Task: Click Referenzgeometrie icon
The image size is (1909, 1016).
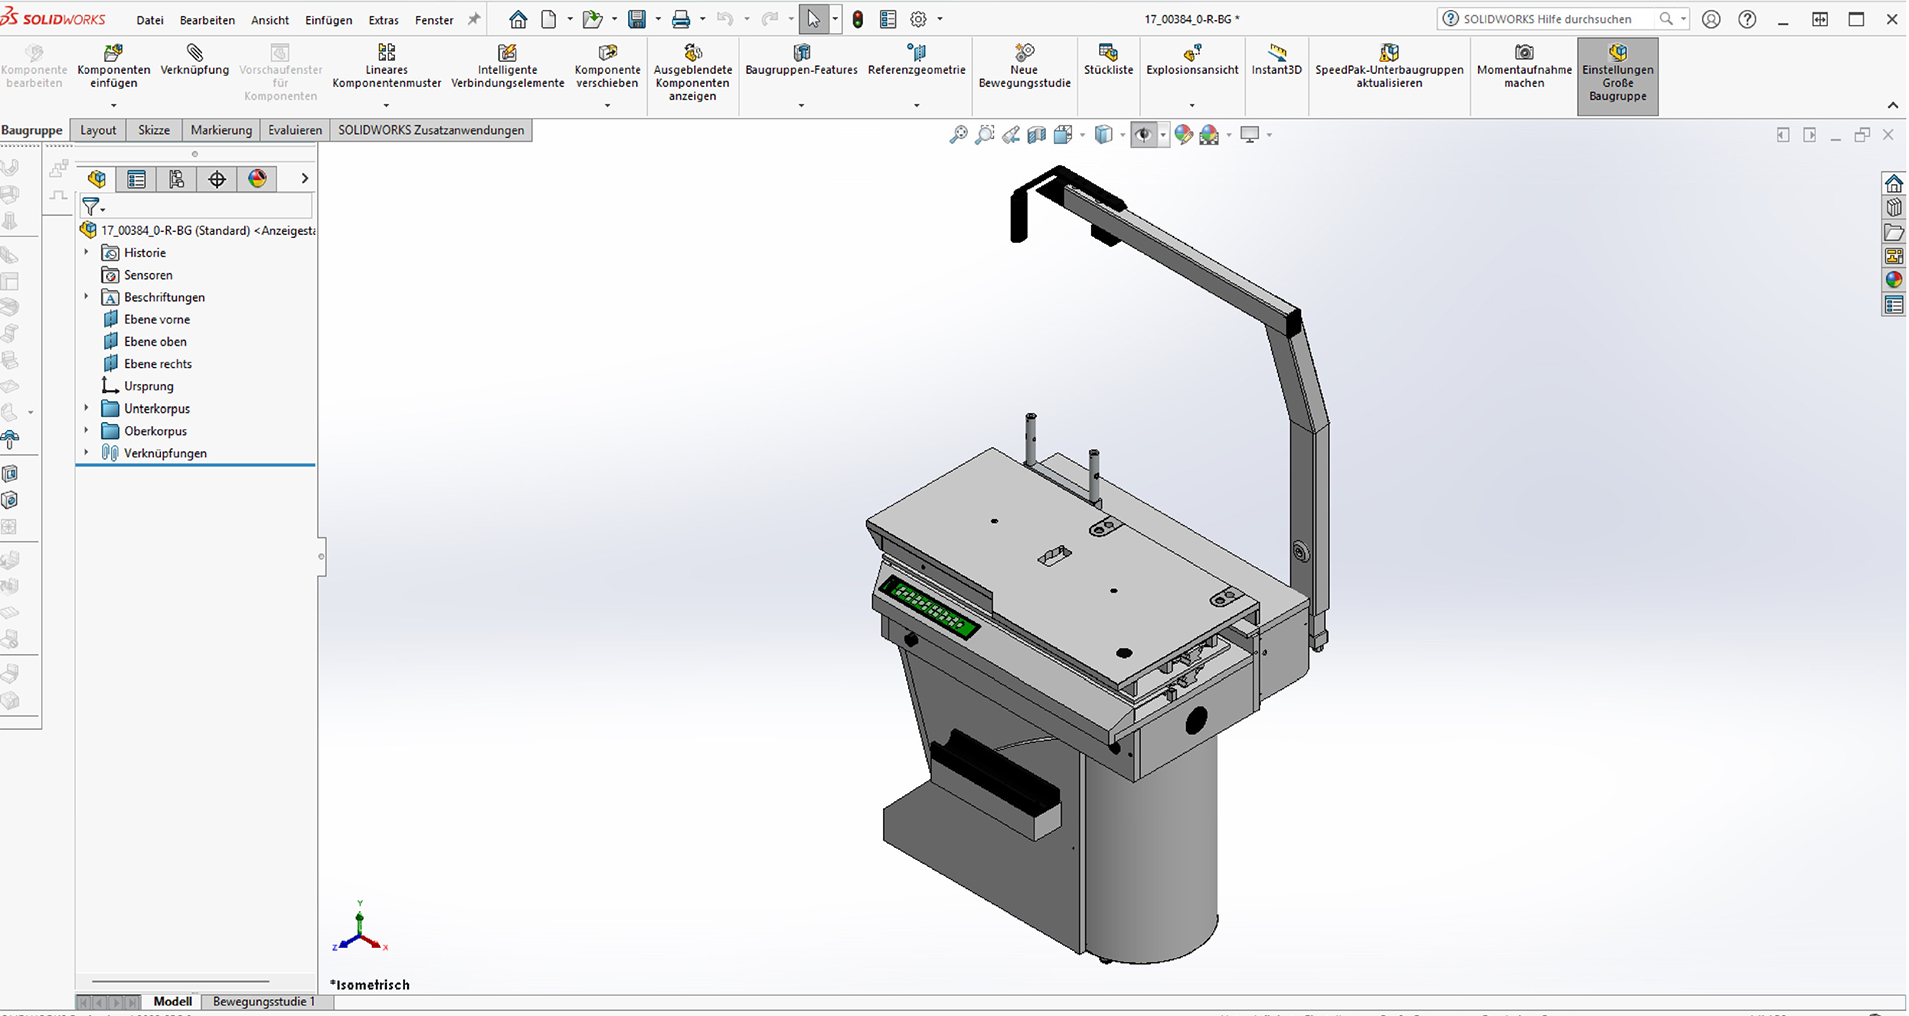Action: point(917,52)
